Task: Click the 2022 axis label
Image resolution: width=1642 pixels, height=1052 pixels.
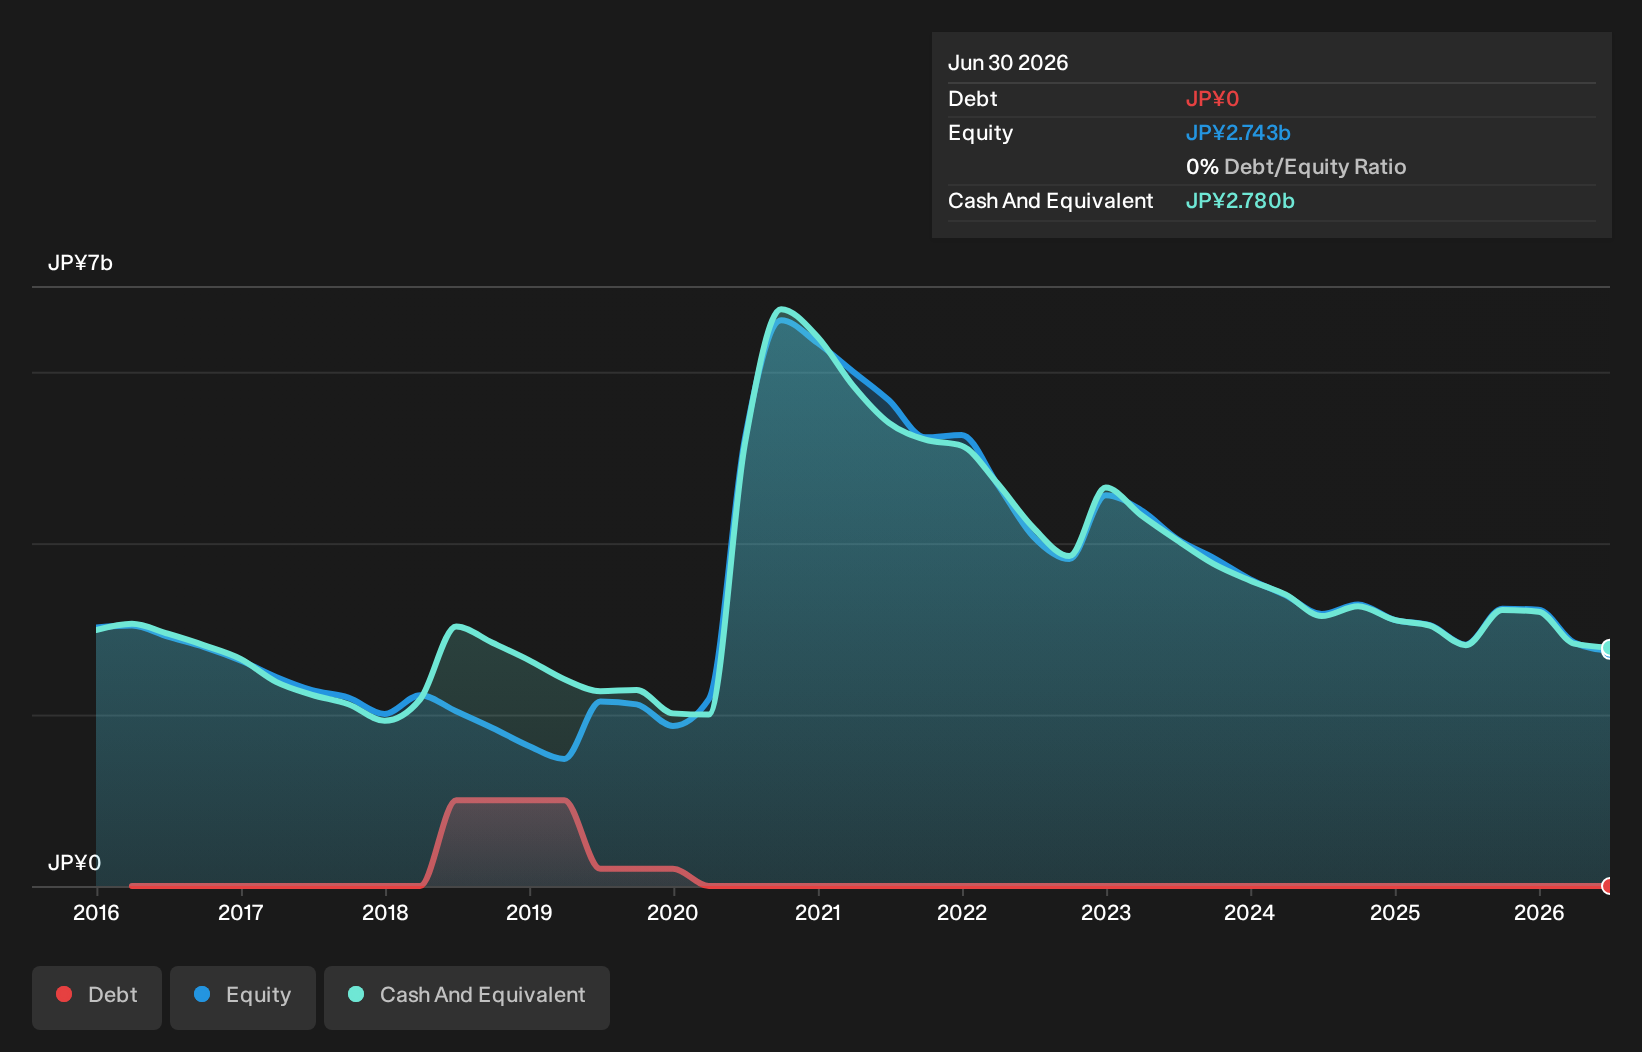Action: point(962,912)
